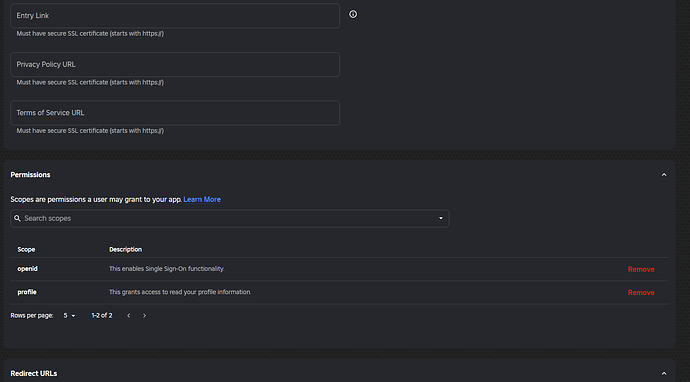
Task: Go to previous page of scopes table
Action: (x=128, y=316)
